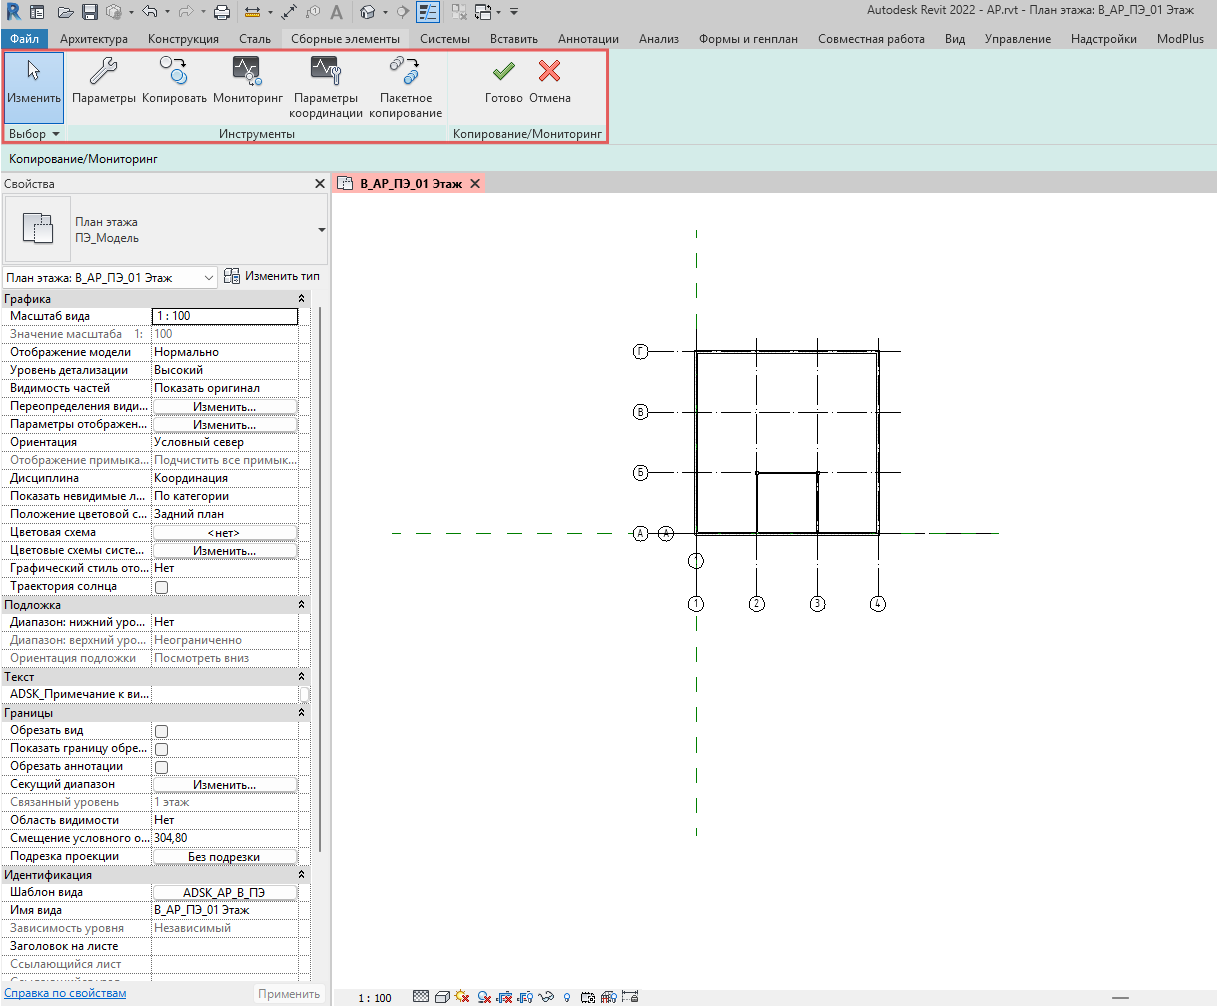Image resolution: width=1217 pixels, height=1006 pixels.
Task: Start Пакетное копирование batch copy
Action: (x=406, y=87)
